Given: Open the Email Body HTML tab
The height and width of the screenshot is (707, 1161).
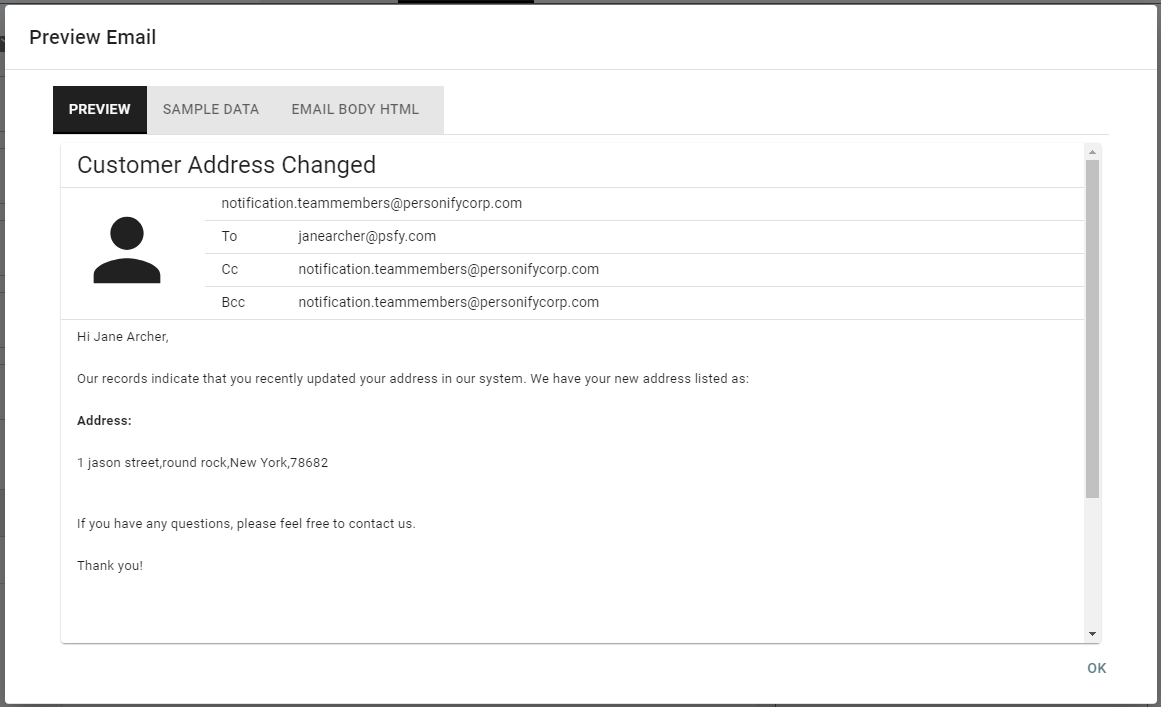Looking at the screenshot, I should (x=355, y=110).
